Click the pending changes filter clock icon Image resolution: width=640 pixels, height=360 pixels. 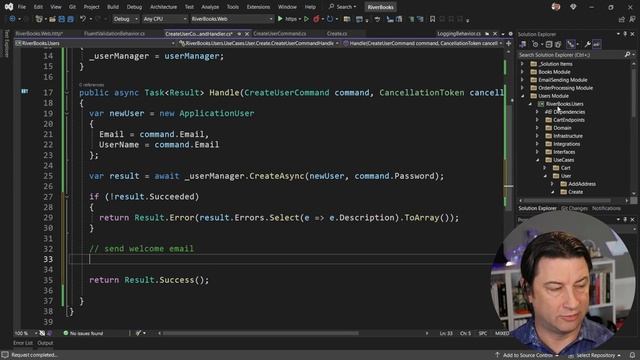535,44
